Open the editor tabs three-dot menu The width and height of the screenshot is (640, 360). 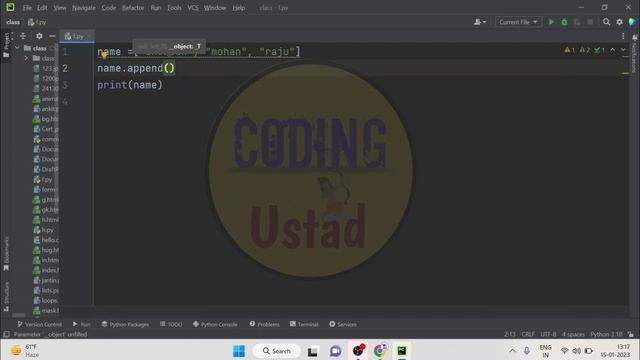pyautogui.click(x=623, y=36)
